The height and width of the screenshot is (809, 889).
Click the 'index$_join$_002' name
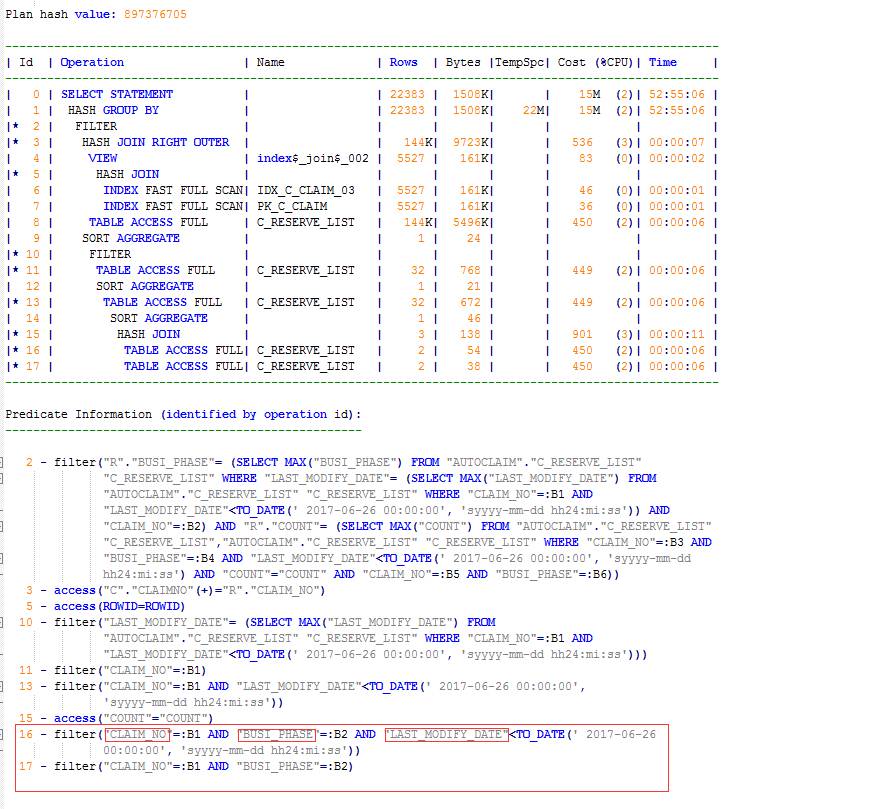[x=312, y=158]
